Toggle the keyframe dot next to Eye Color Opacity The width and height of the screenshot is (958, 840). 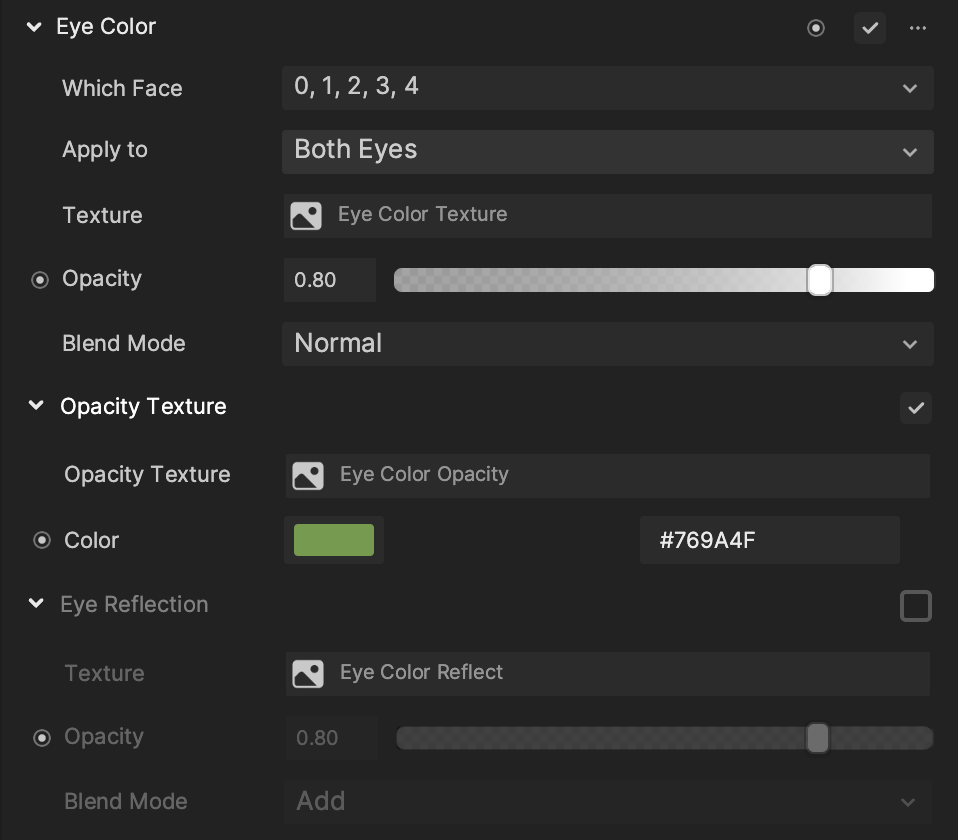pyautogui.click(x=40, y=280)
